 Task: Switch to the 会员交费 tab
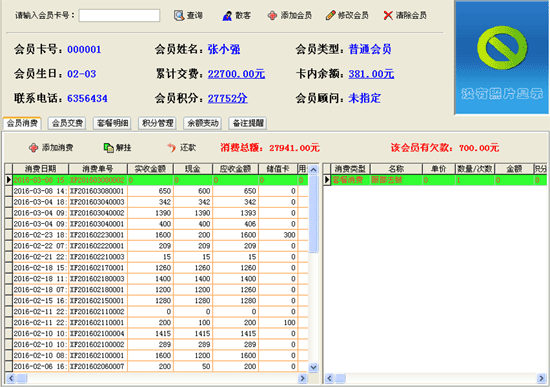coord(67,123)
